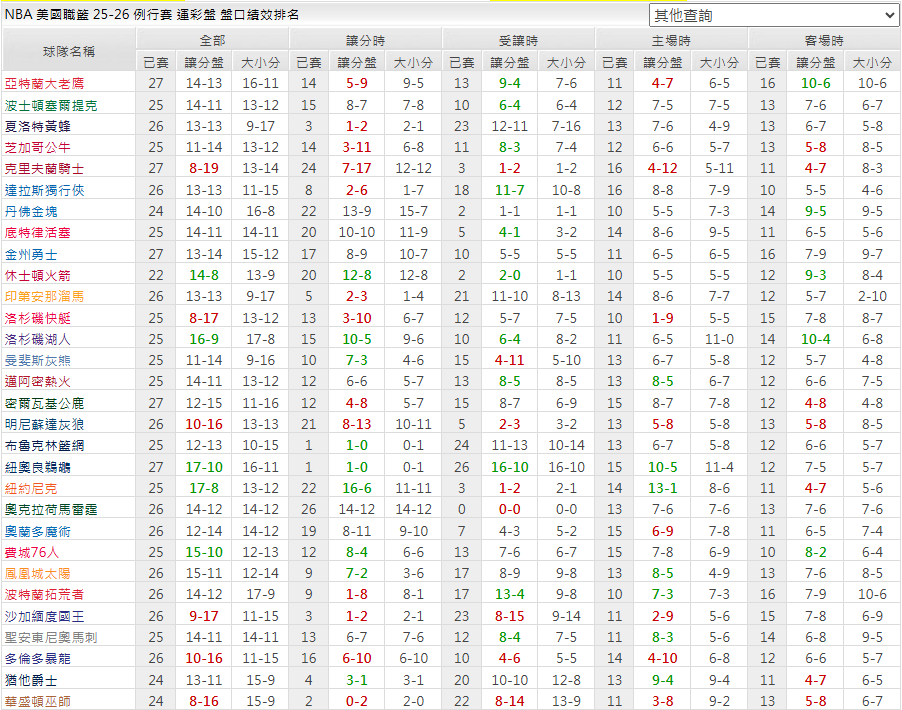
Task: Click the 讓分時 column group header
Action: tap(365, 40)
